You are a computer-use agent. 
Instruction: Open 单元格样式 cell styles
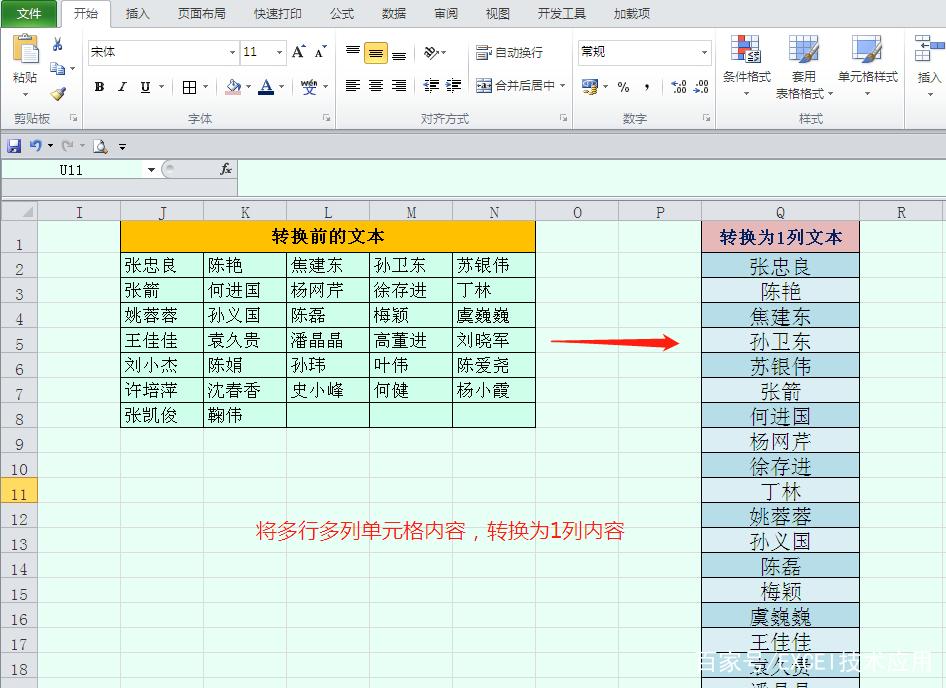(x=868, y=66)
